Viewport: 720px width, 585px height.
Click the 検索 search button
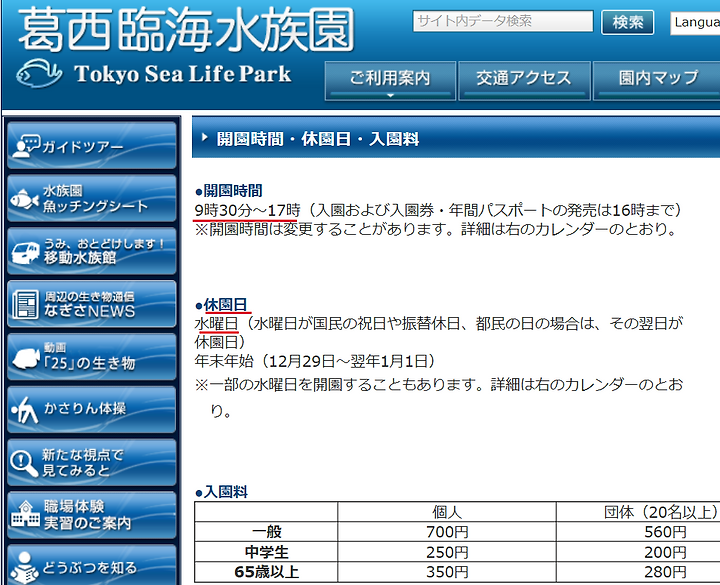[627, 22]
